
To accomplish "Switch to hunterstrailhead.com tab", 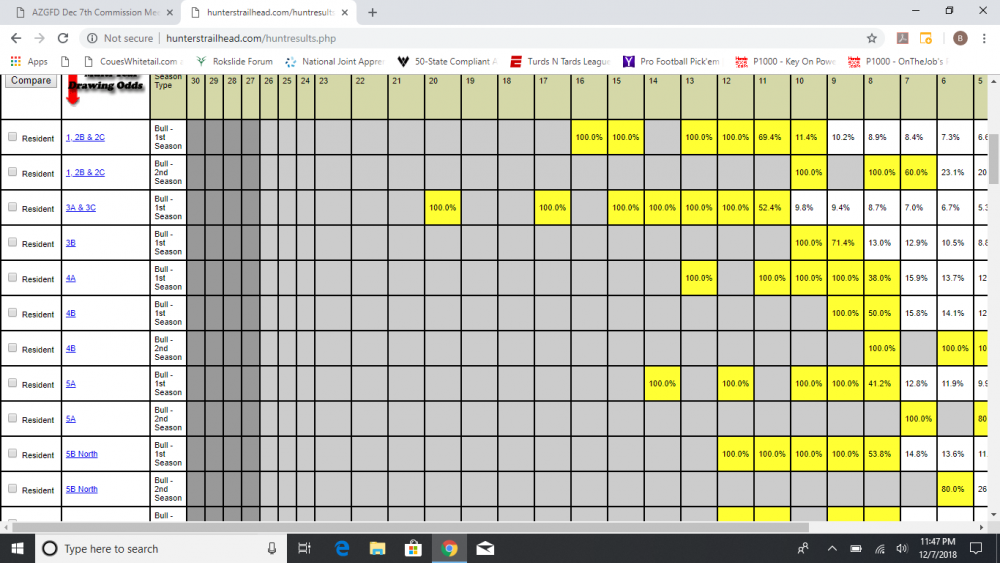I will point(268,12).
